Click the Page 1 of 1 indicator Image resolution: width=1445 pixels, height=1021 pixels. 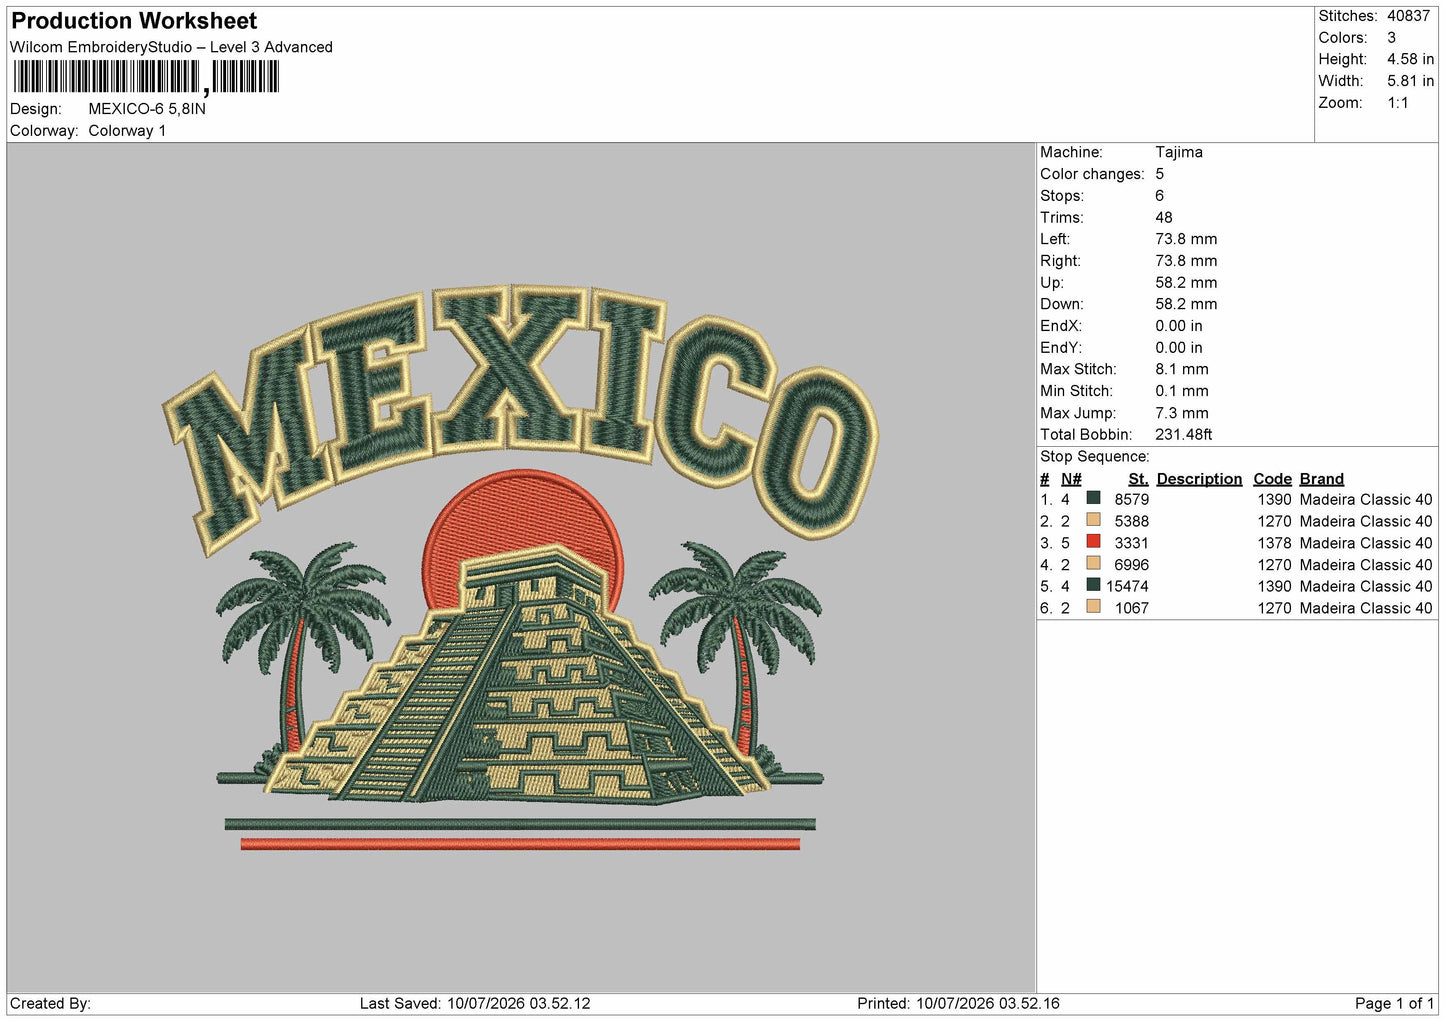(1394, 1003)
